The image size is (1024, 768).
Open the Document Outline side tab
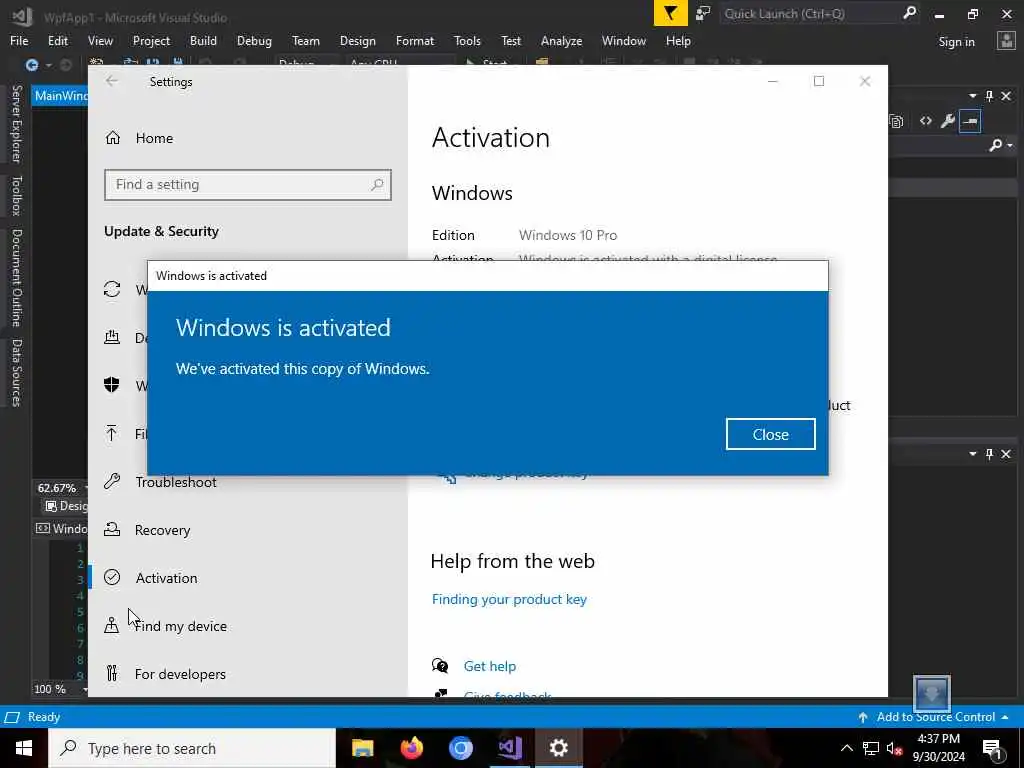(16, 278)
